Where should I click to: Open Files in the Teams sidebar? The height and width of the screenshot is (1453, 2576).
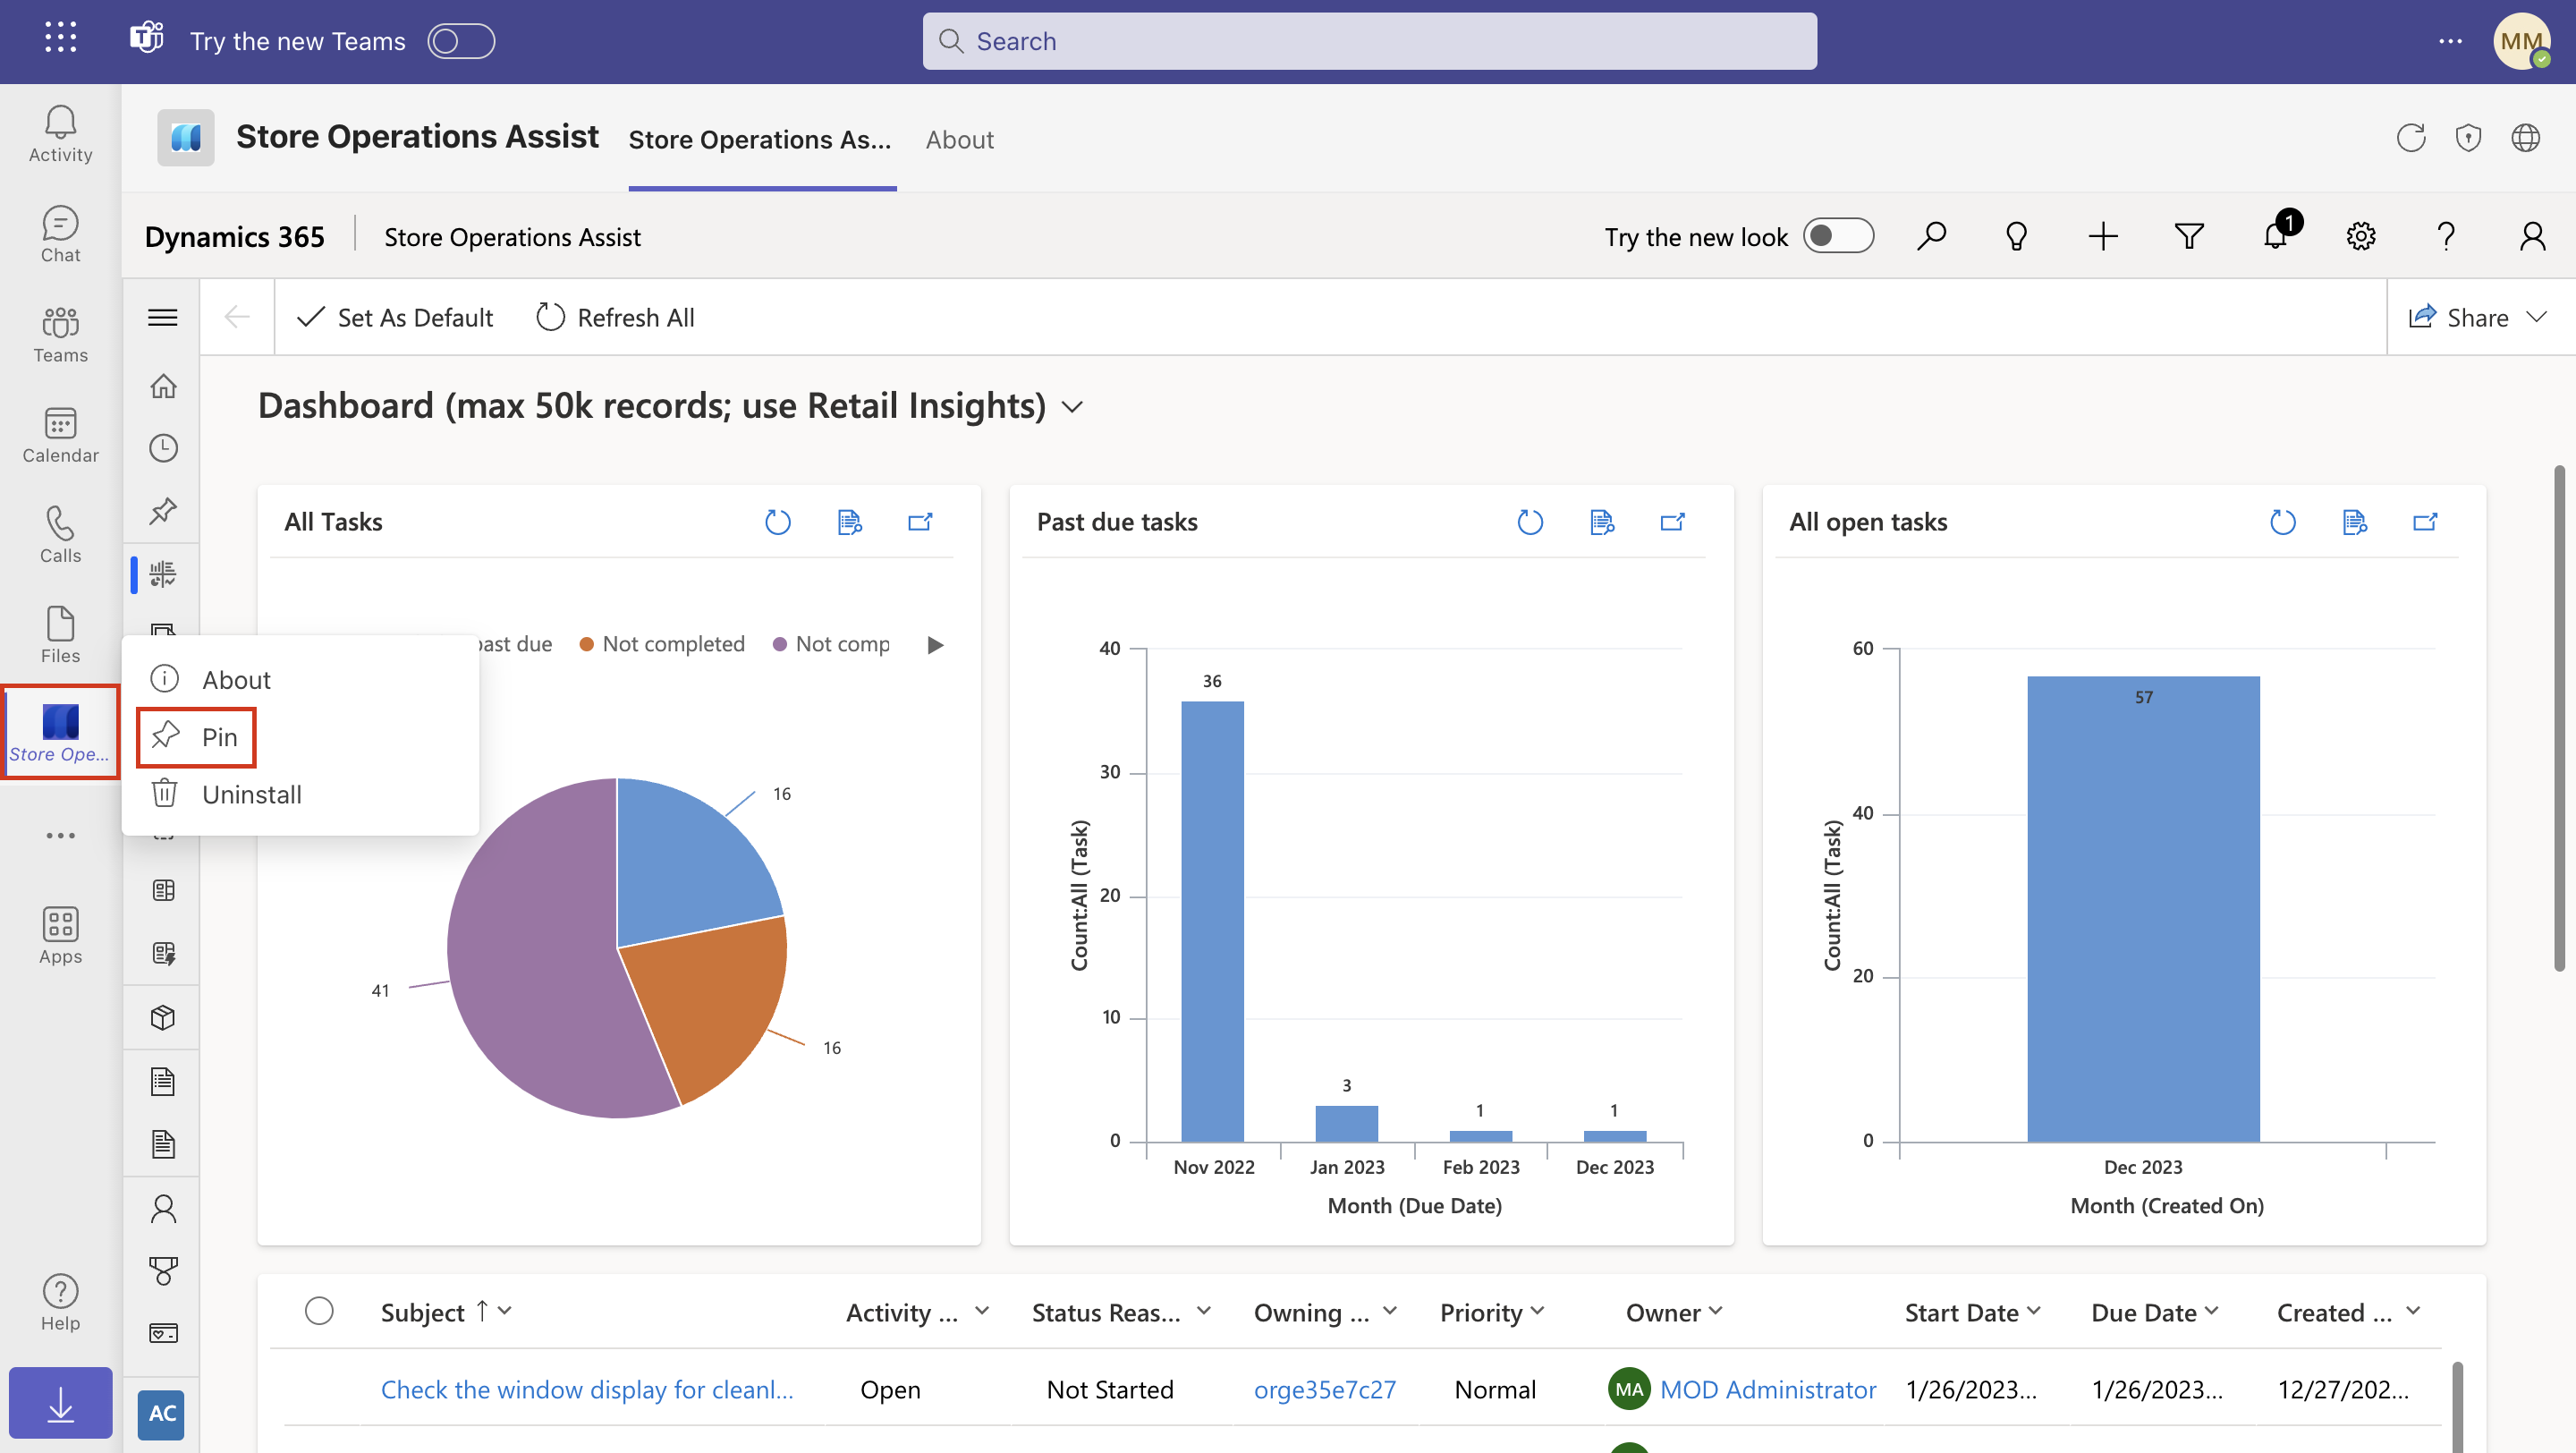60,634
